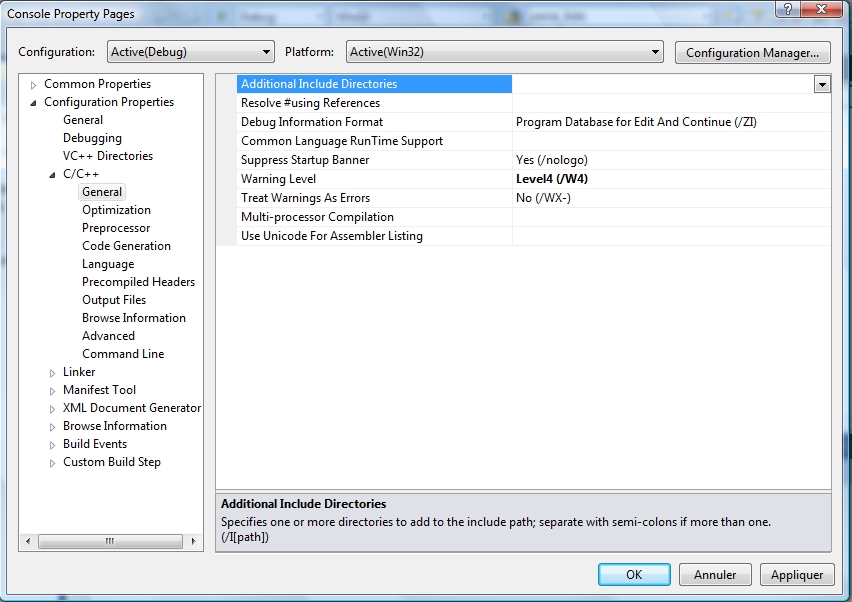
Task: Click the Configuration Manager button
Action: point(753,52)
